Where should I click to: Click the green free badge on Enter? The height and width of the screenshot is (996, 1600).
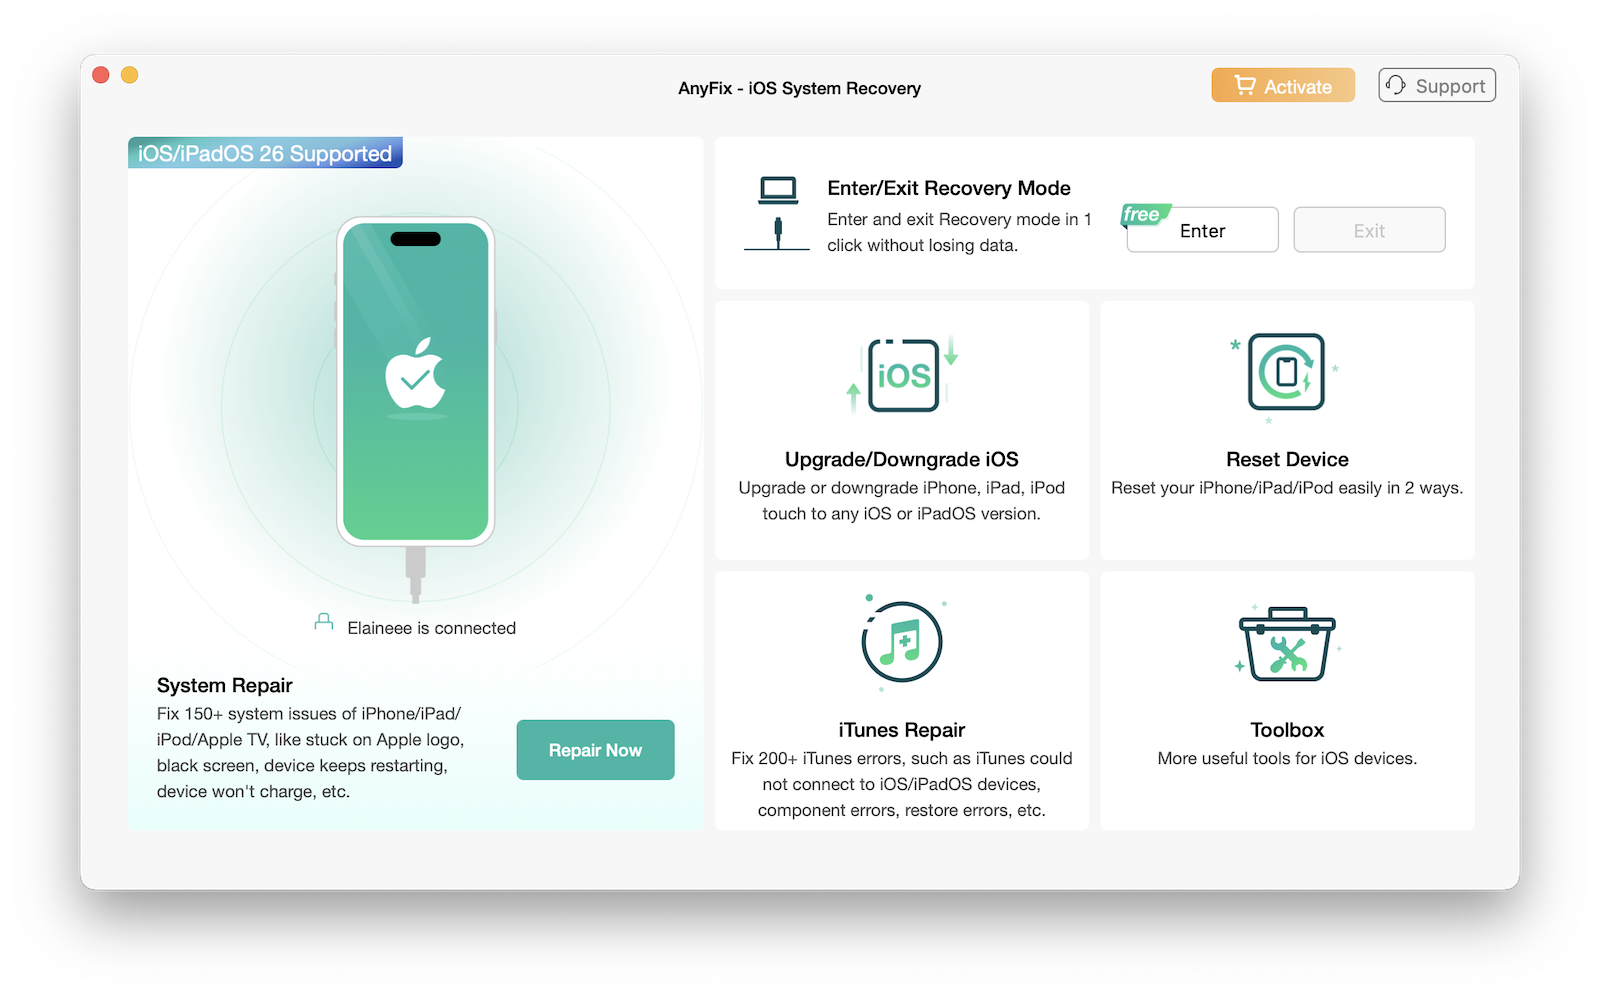tap(1145, 214)
